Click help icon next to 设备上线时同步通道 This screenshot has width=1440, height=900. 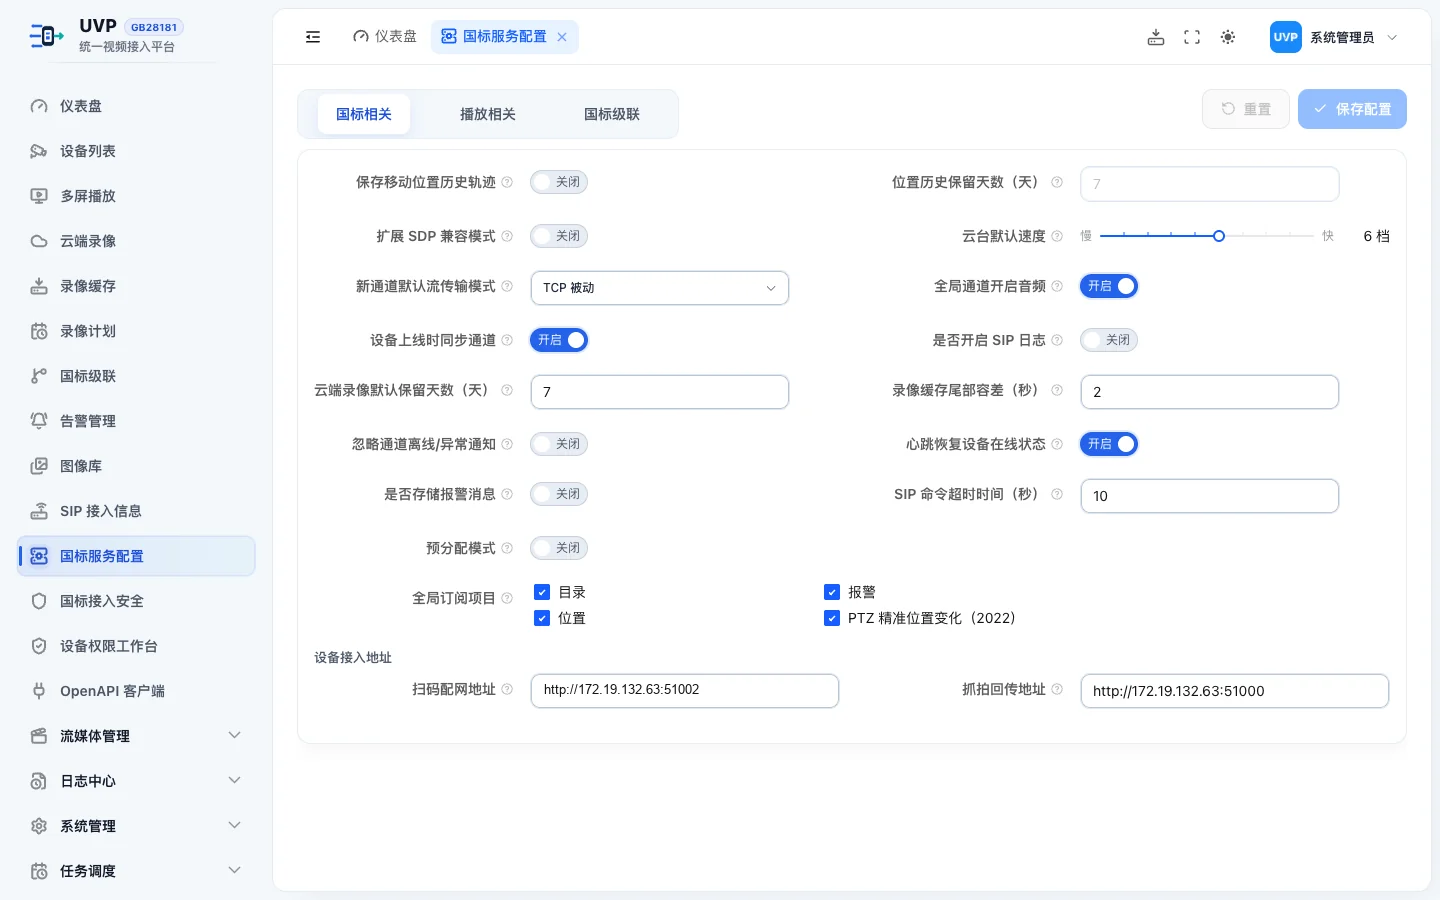507,340
